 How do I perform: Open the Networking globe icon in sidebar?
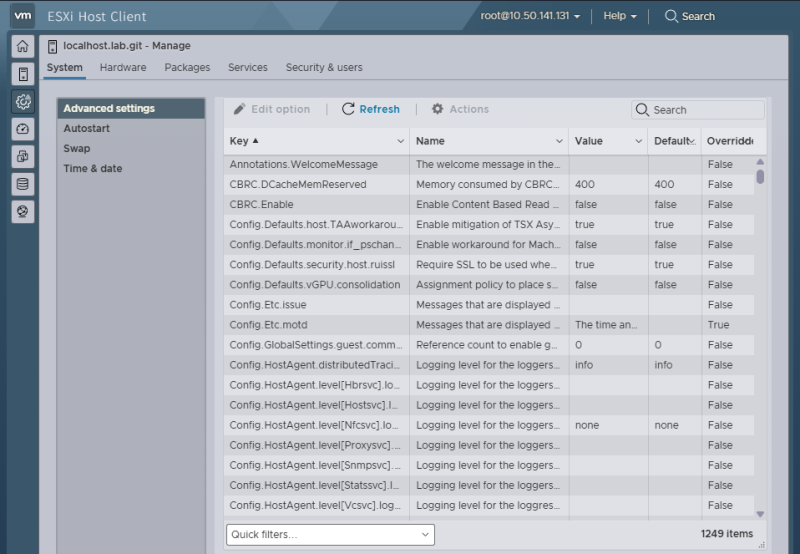click(x=22, y=211)
